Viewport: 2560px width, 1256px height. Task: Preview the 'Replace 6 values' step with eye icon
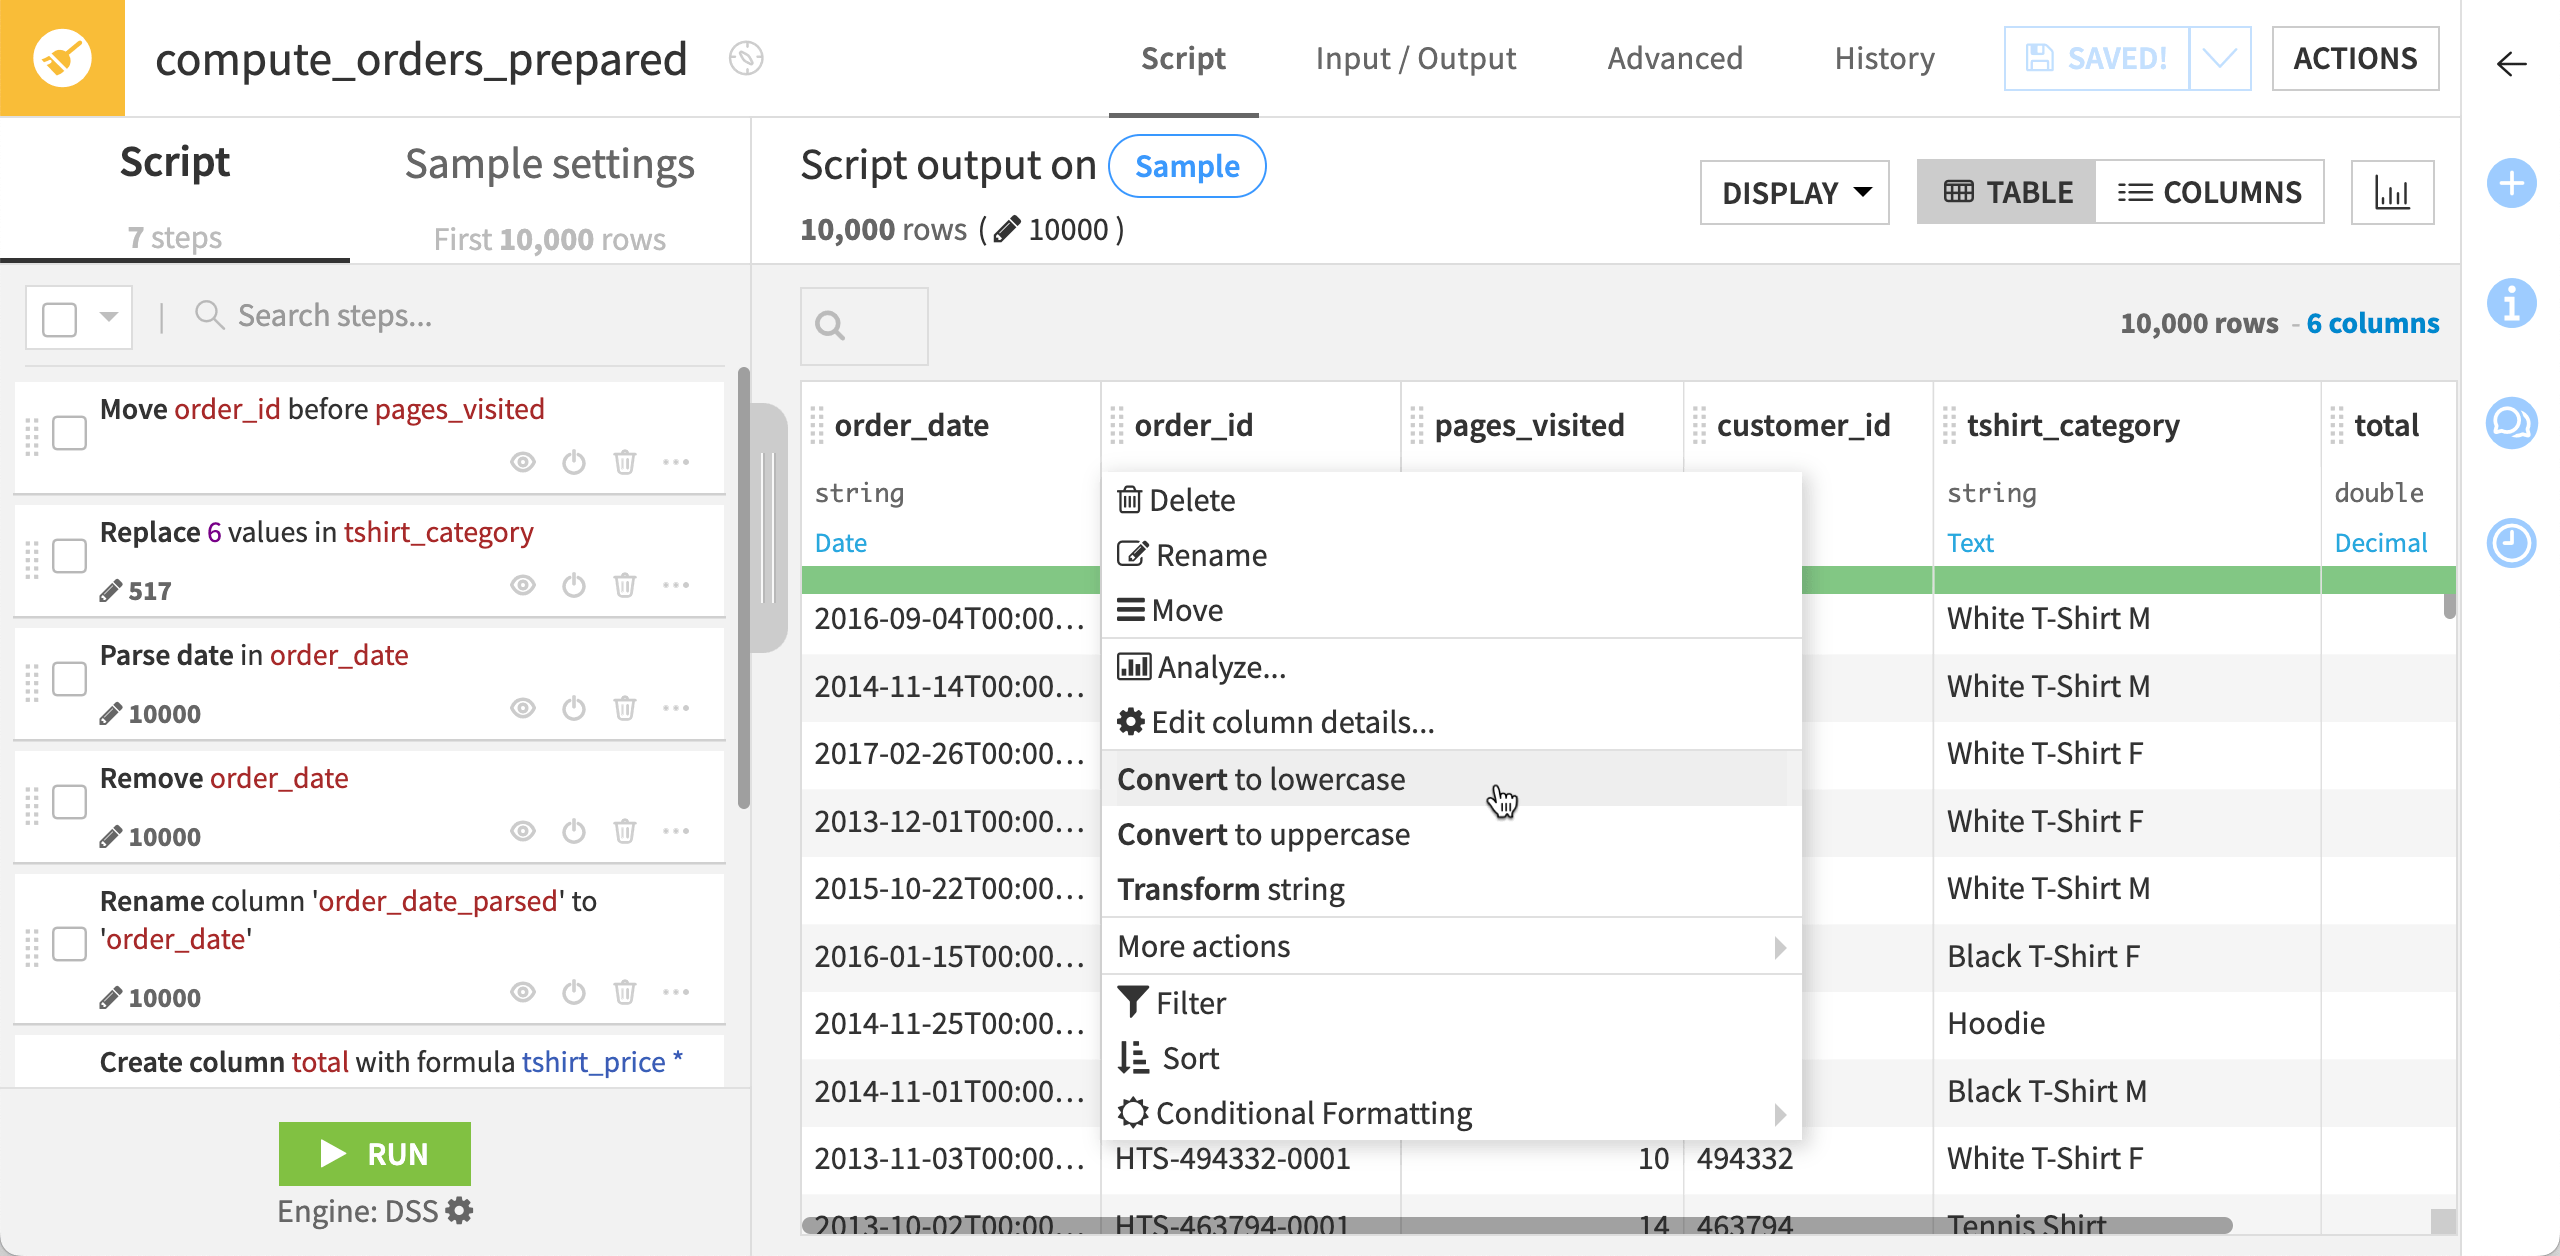click(x=522, y=585)
